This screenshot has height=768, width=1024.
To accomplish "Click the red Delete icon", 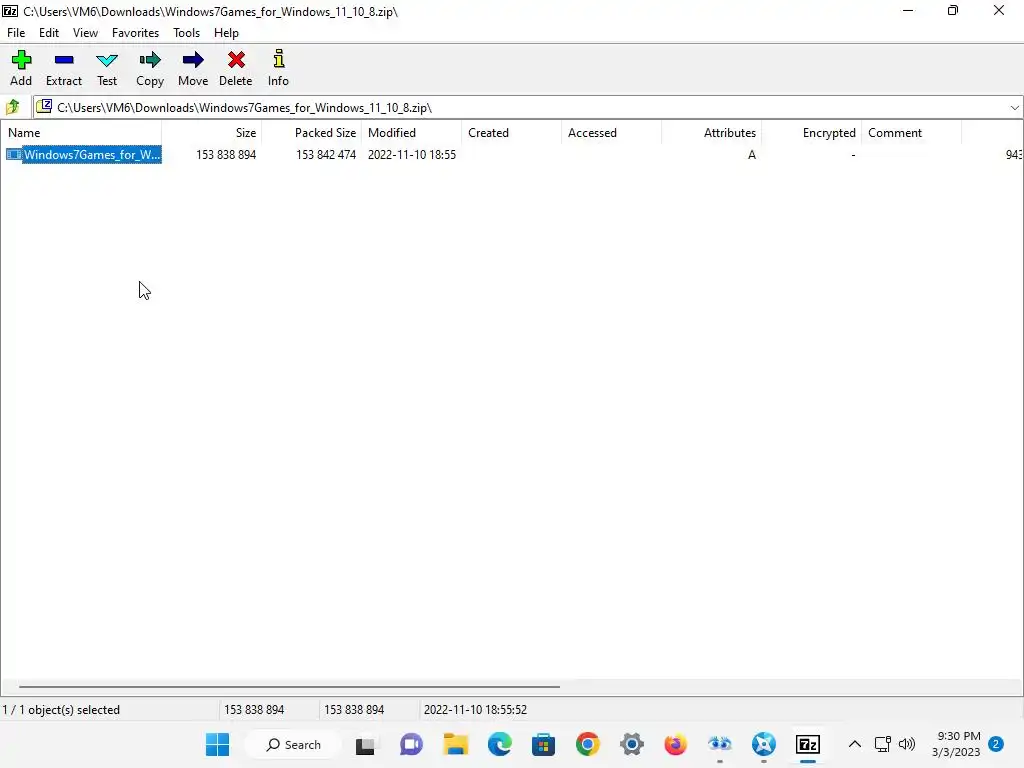I will point(236,68).
